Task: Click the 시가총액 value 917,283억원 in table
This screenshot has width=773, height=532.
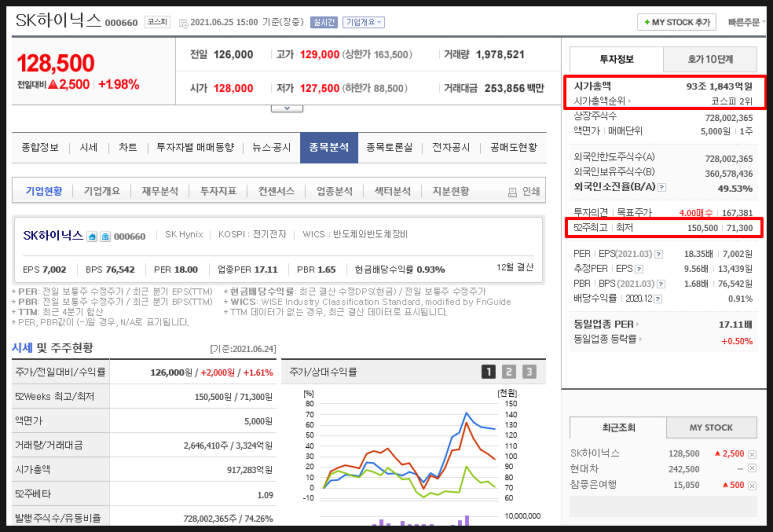Action: pyautogui.click(x=249, y=470)
